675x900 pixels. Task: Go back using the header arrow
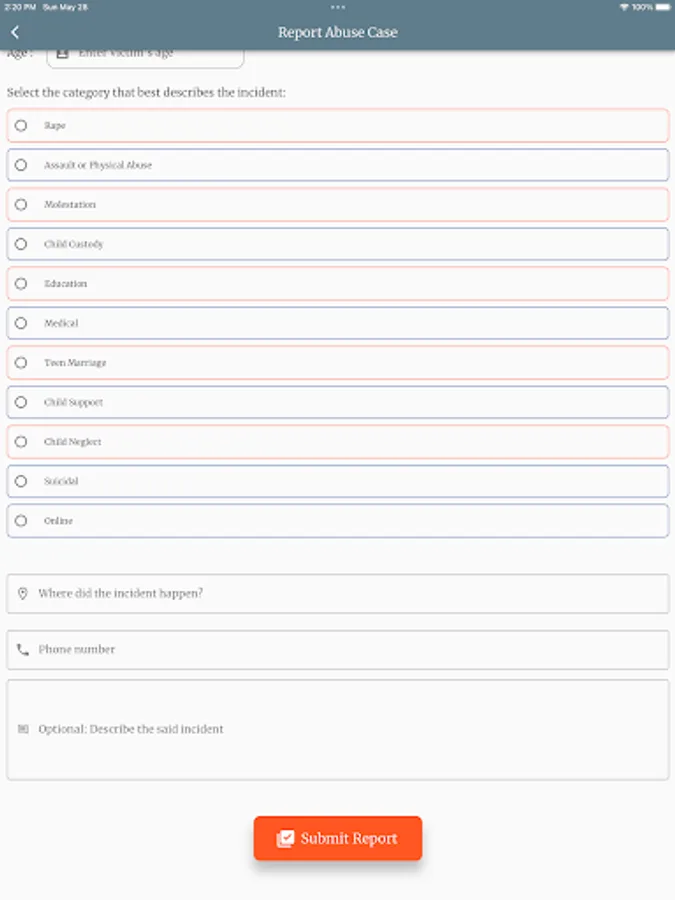(15, 33)
